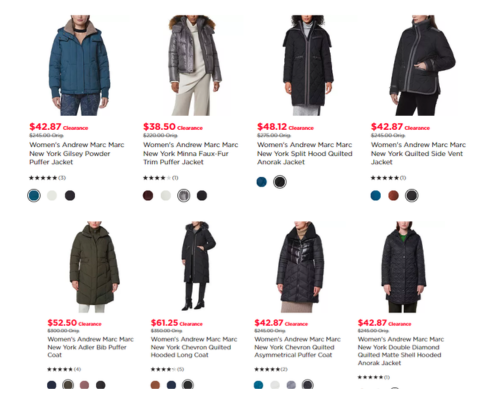Select the rust orange swatch on Quilted Side Vent Jacket
500x400 pixels.
(393, 195)
